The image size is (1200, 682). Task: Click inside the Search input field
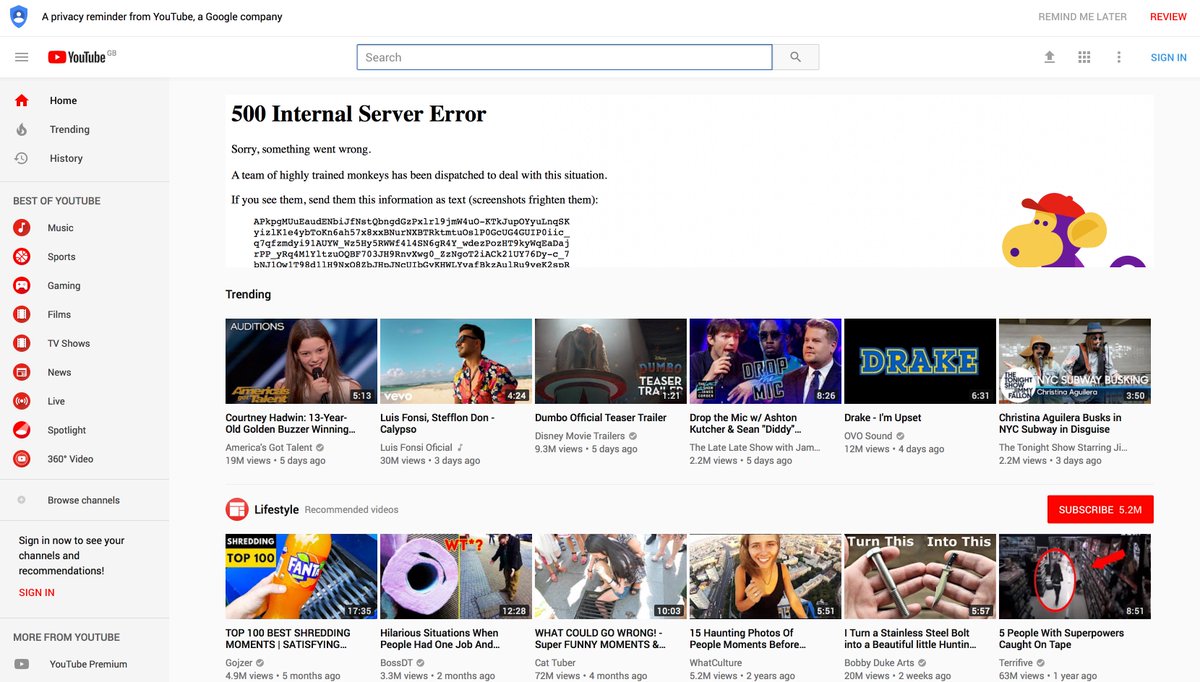564,57
